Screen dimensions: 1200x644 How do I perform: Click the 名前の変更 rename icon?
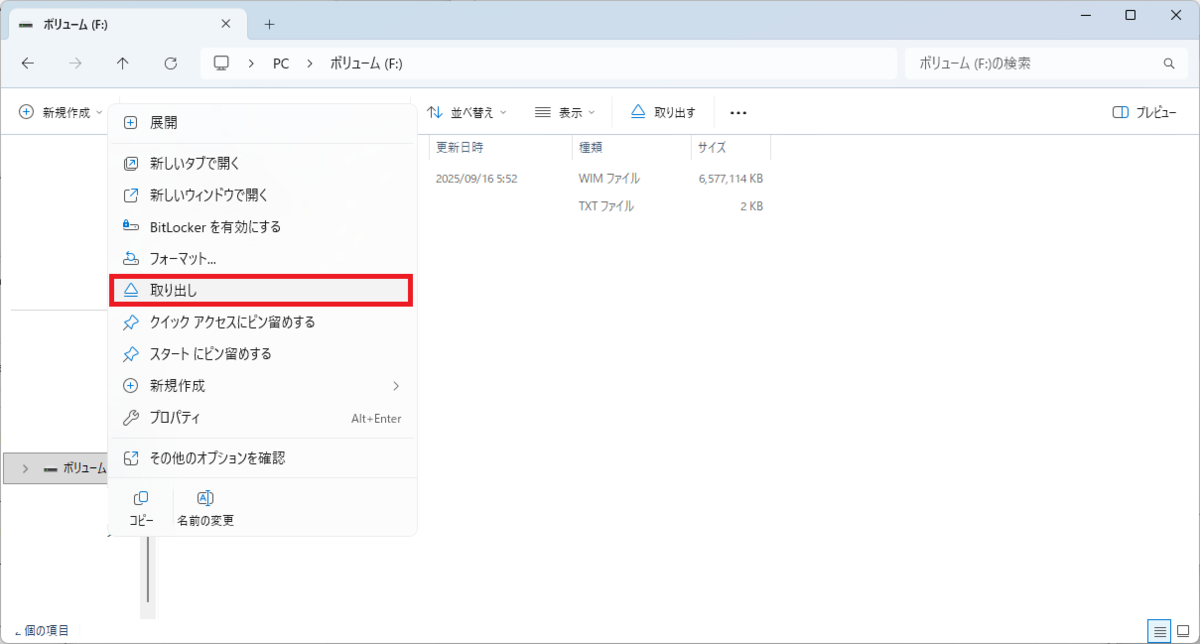[x=205, y=509]
